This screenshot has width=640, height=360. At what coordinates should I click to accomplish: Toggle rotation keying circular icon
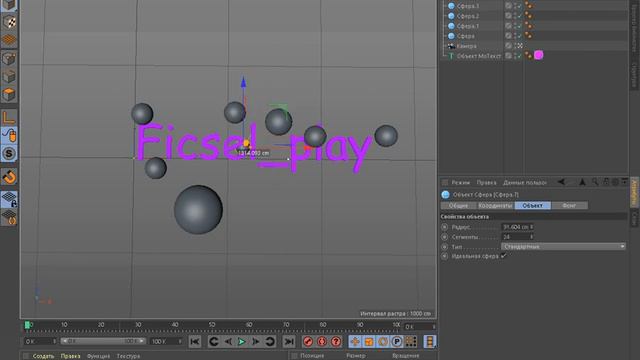click(382, 342)
